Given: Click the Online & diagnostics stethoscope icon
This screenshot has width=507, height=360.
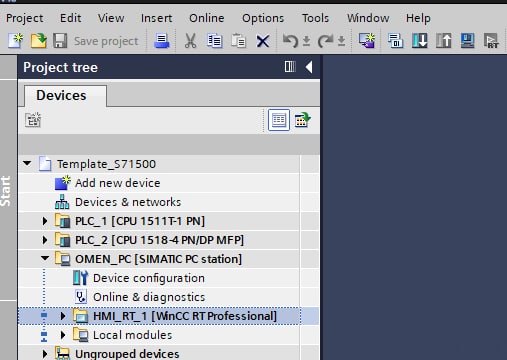Looking at the screenshot, I should coord(81,297).
